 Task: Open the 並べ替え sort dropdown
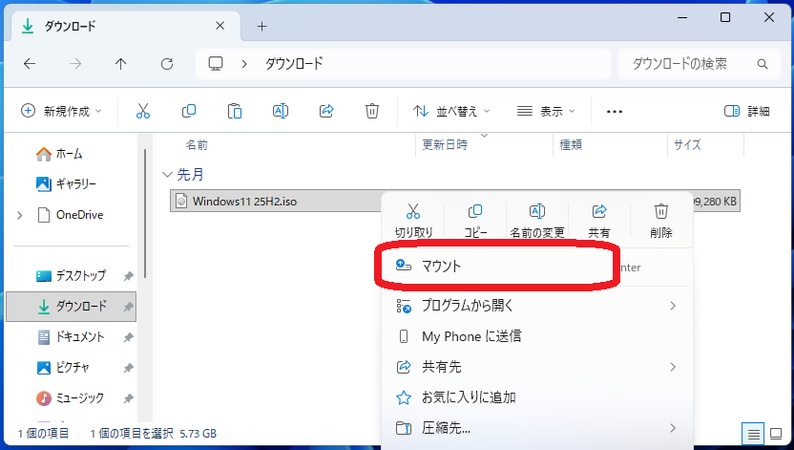[x=451, y=111]
